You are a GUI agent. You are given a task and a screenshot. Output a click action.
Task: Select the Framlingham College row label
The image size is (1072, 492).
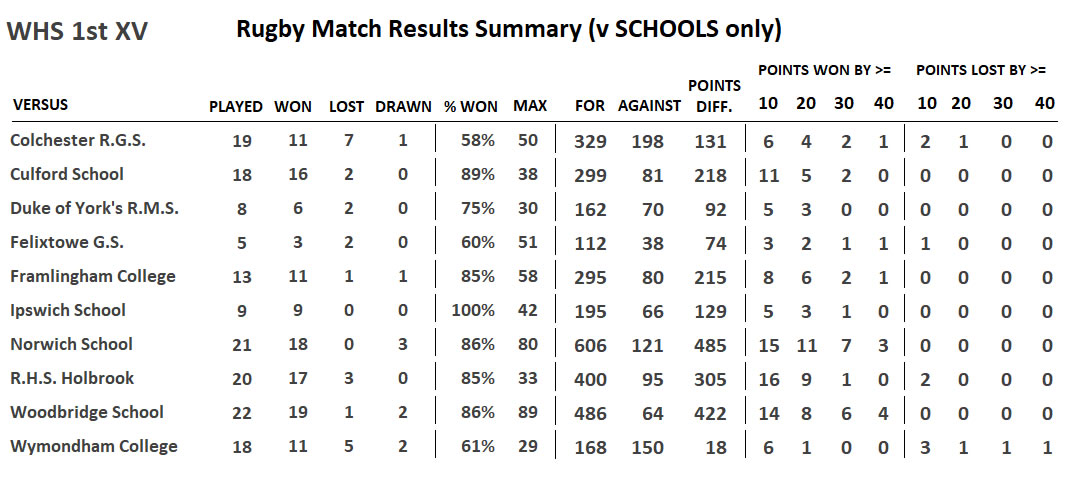point(92,276)
